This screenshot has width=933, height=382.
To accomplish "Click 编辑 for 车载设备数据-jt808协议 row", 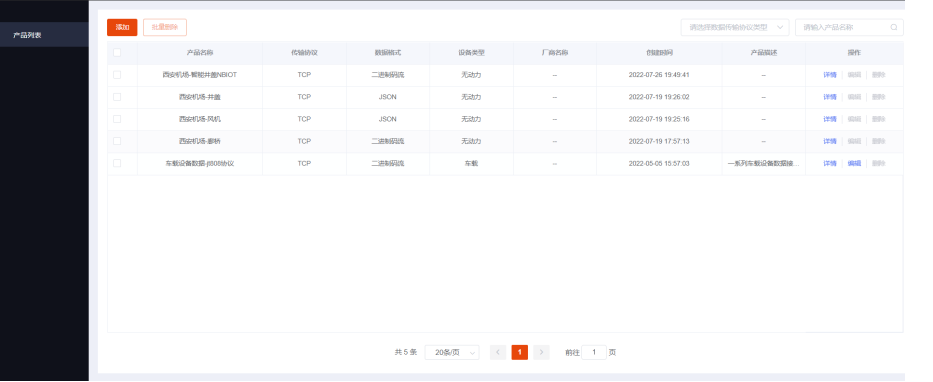I will click(854, 163).
